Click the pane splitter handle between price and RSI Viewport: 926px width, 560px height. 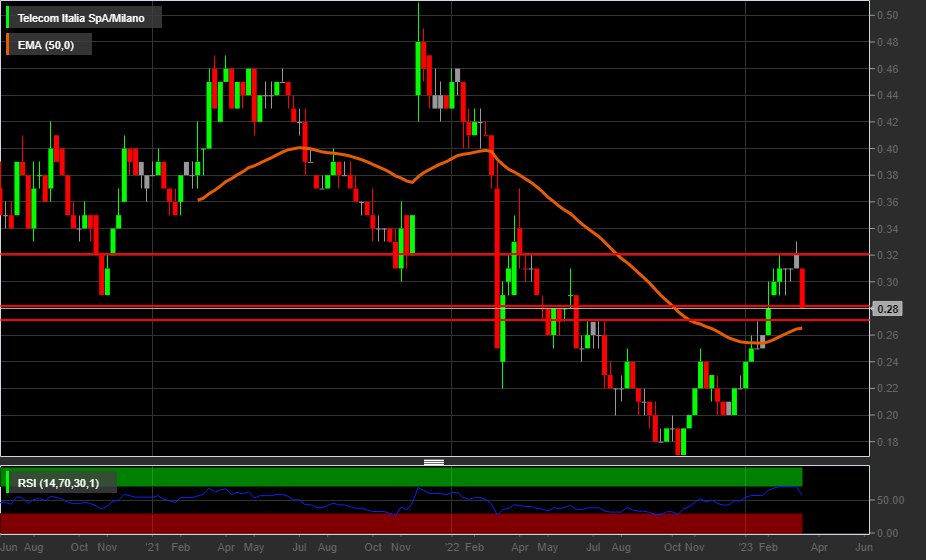pyautogui.click(x=434, y=462)
